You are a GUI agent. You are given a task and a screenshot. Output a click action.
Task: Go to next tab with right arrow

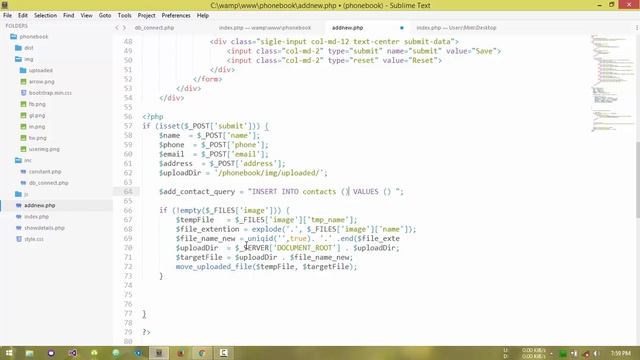pos(124,28)
